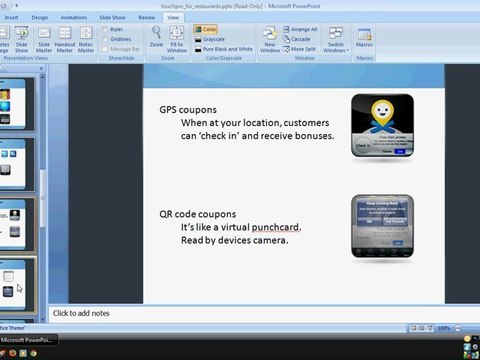Image resolution: width=480 pixels, height=360 pixels.
Task: Click thumbnail pane vertical scrollbar
Action: [x=42, y=197]
